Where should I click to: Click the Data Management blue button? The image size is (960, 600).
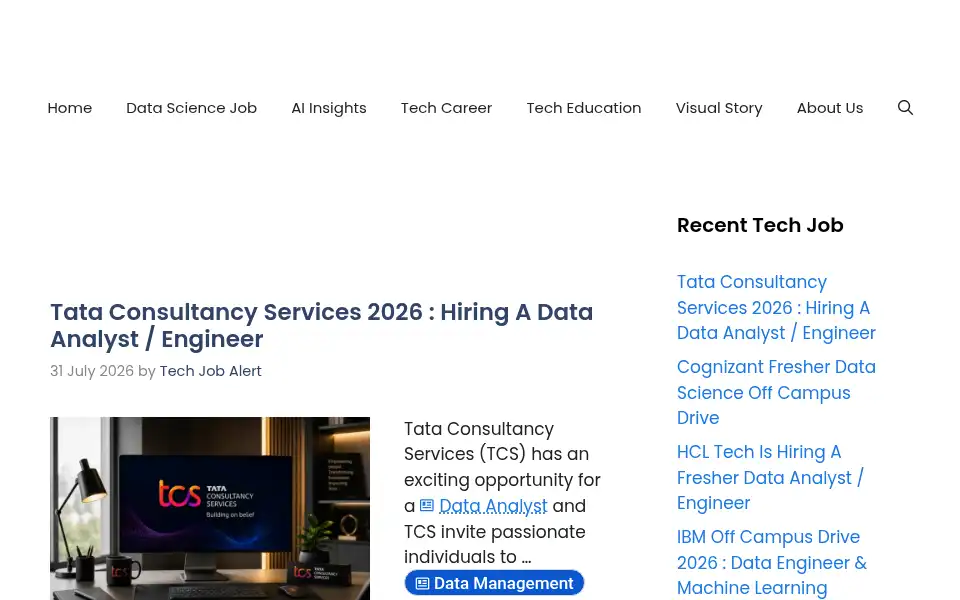494,583
